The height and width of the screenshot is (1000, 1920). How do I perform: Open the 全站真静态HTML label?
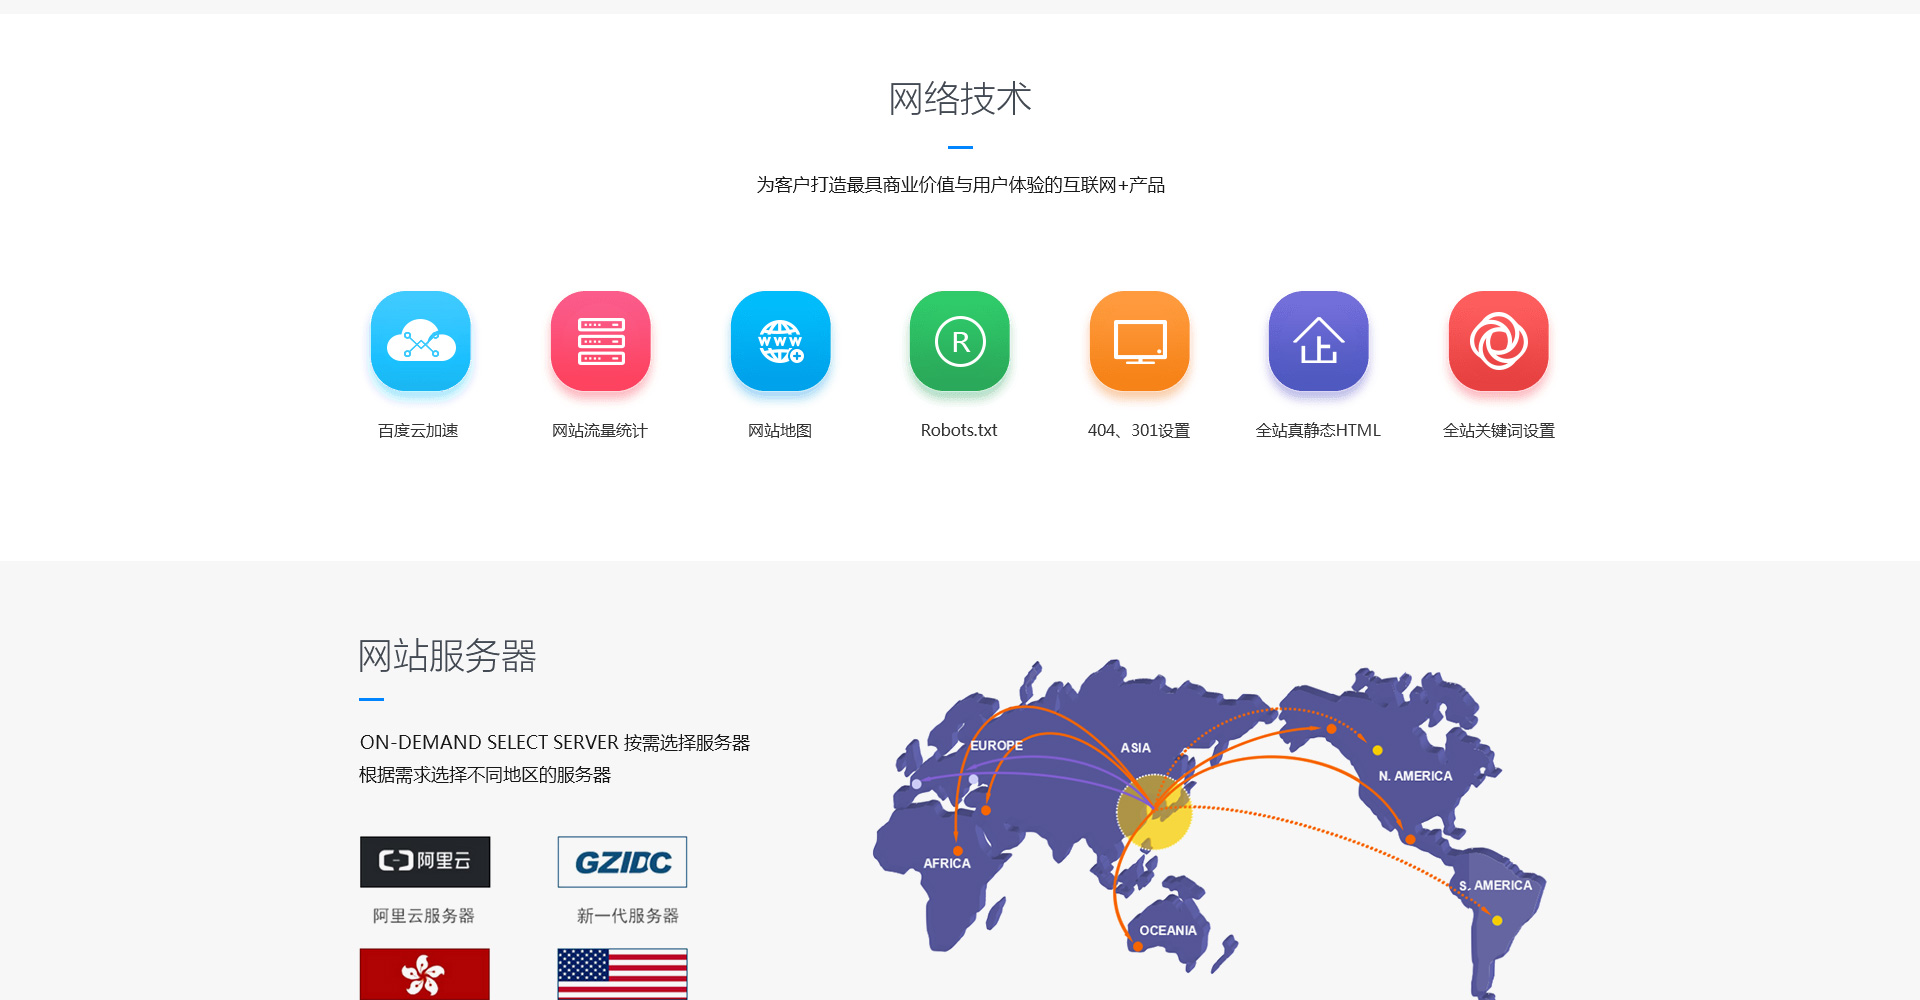1318,431
